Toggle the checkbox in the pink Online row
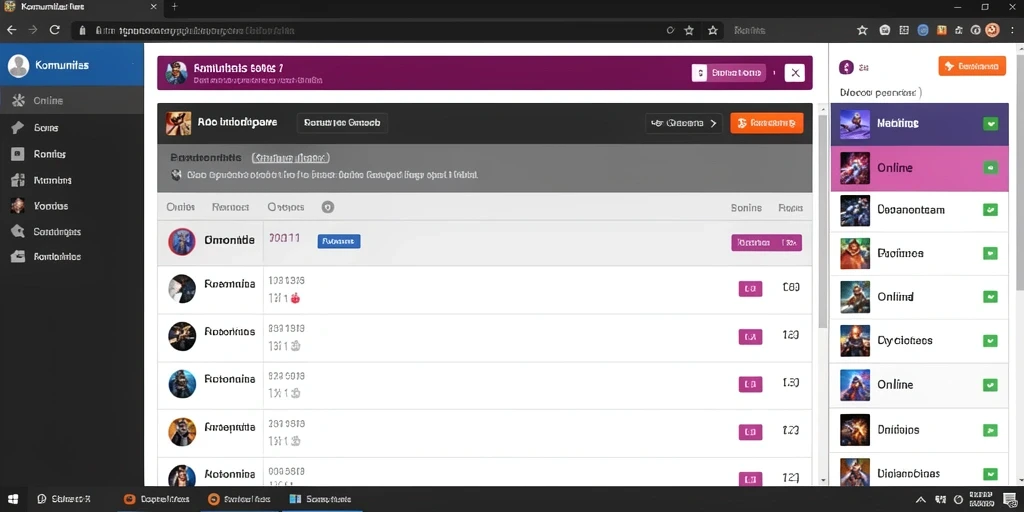 (x=991, y=168)
